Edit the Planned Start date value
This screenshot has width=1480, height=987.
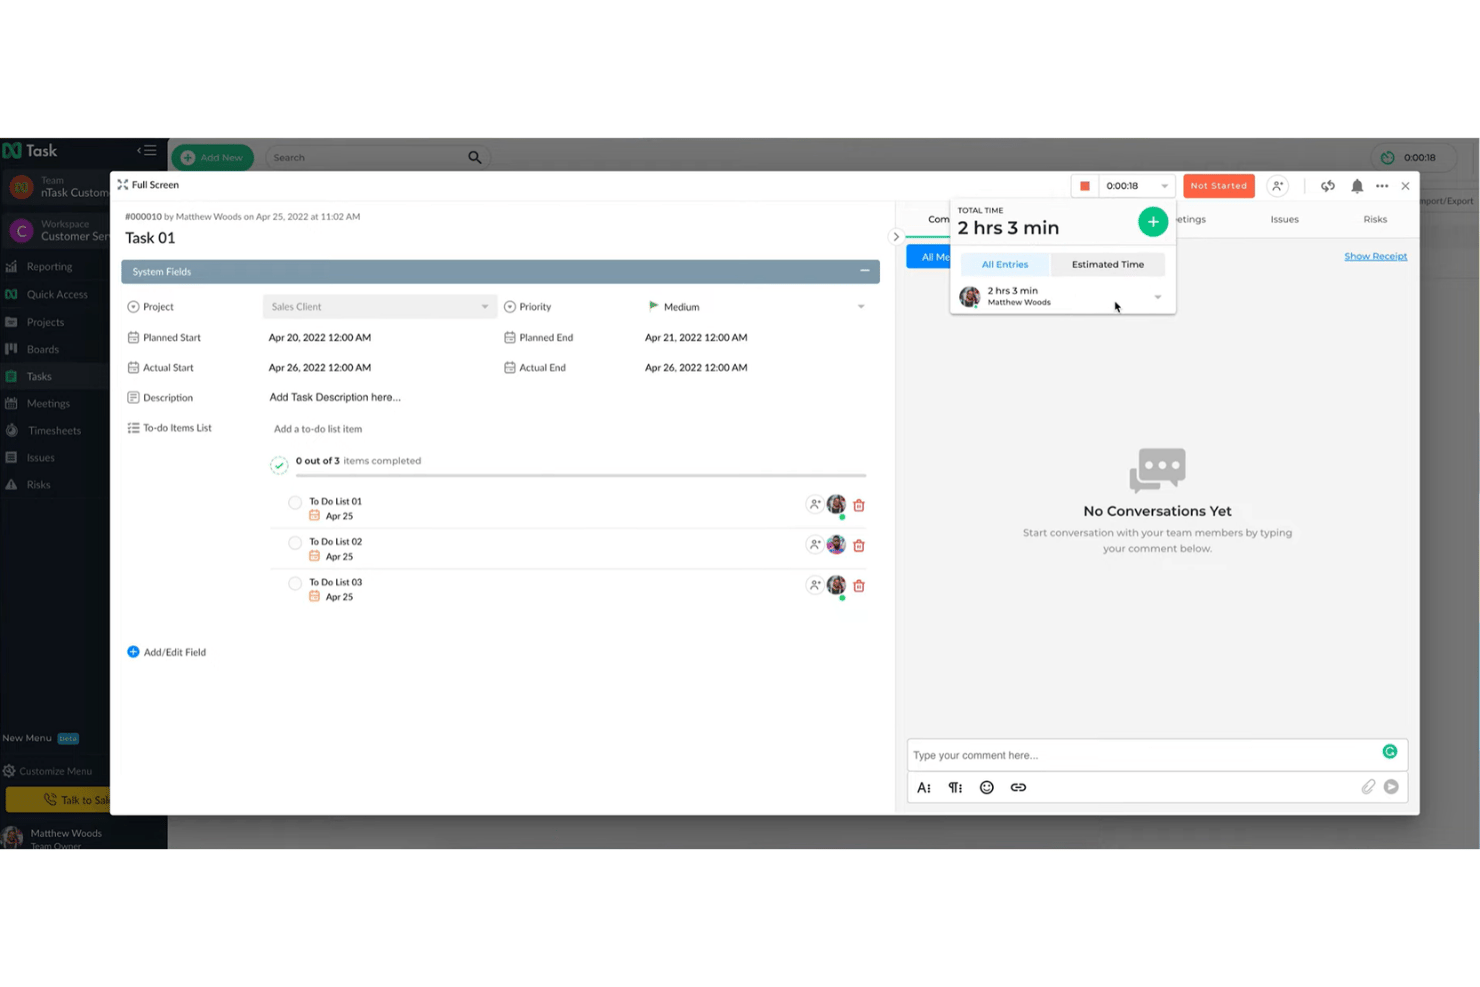pyautogui.click(x=320, y=338)
